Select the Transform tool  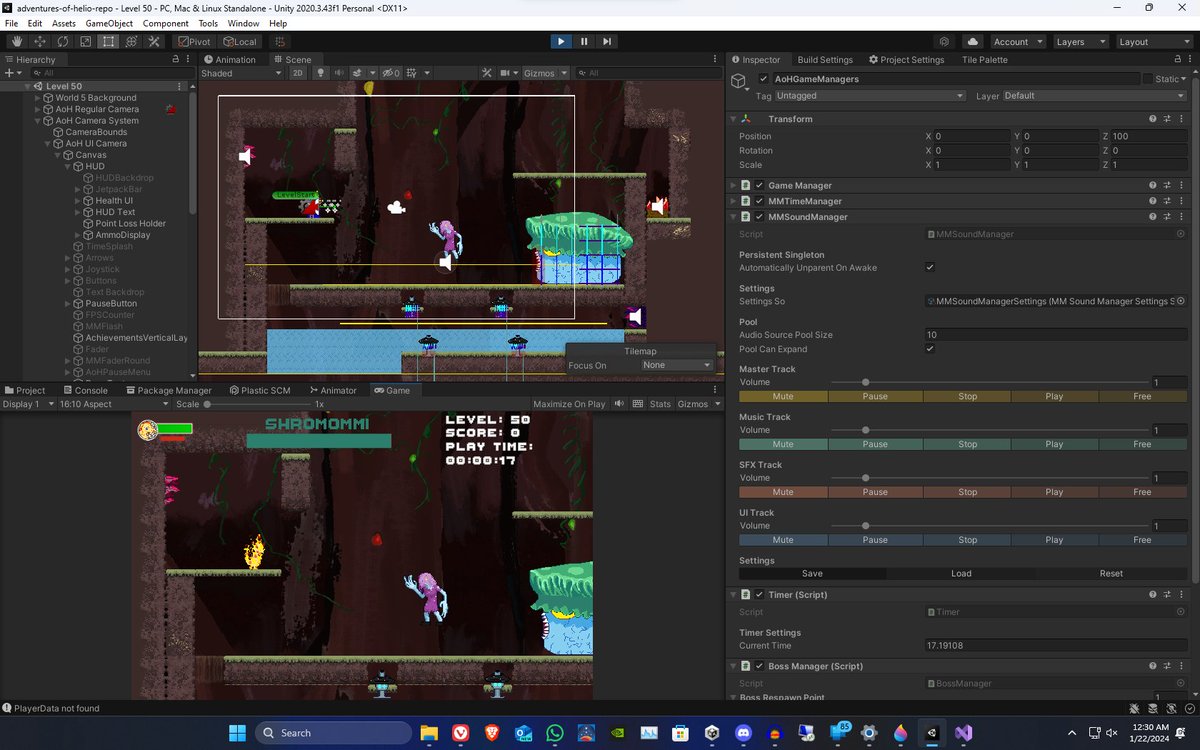(131, 42)
